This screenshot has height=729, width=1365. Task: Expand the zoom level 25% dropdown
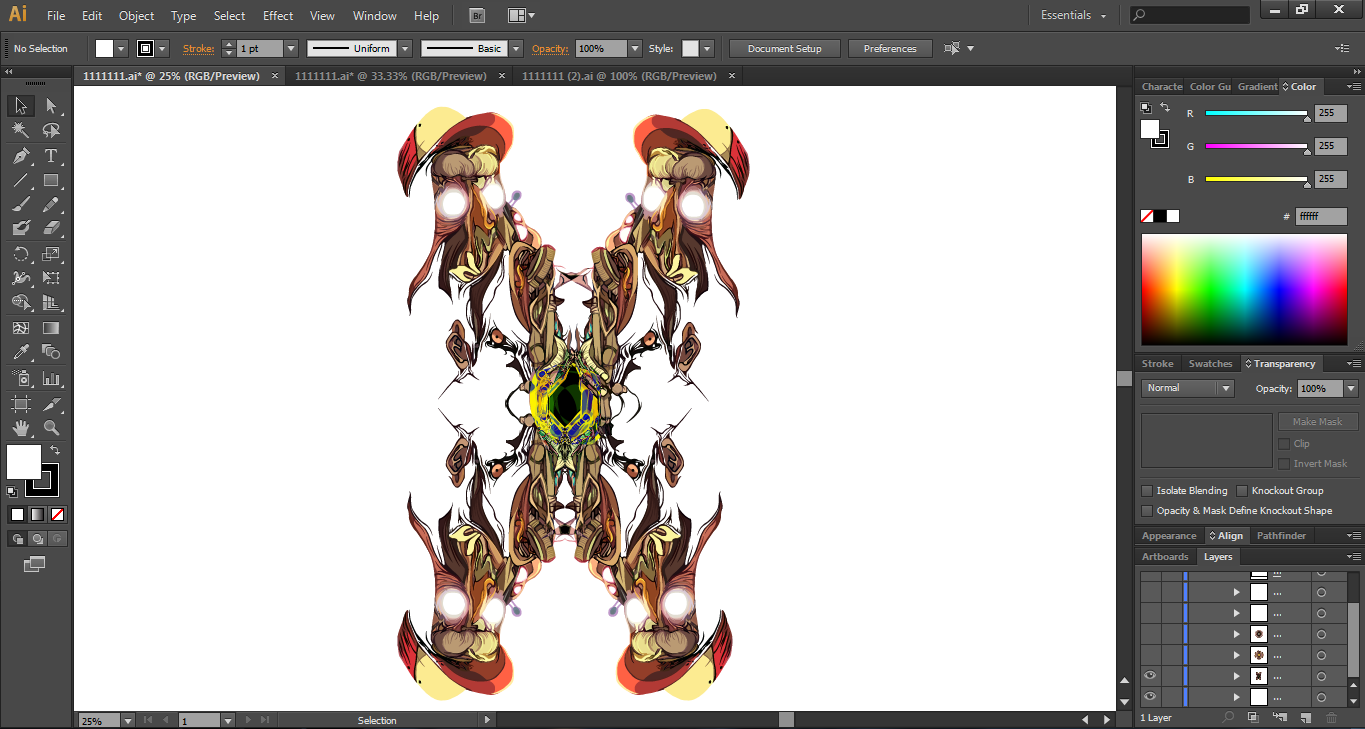(x=128, y=720)
